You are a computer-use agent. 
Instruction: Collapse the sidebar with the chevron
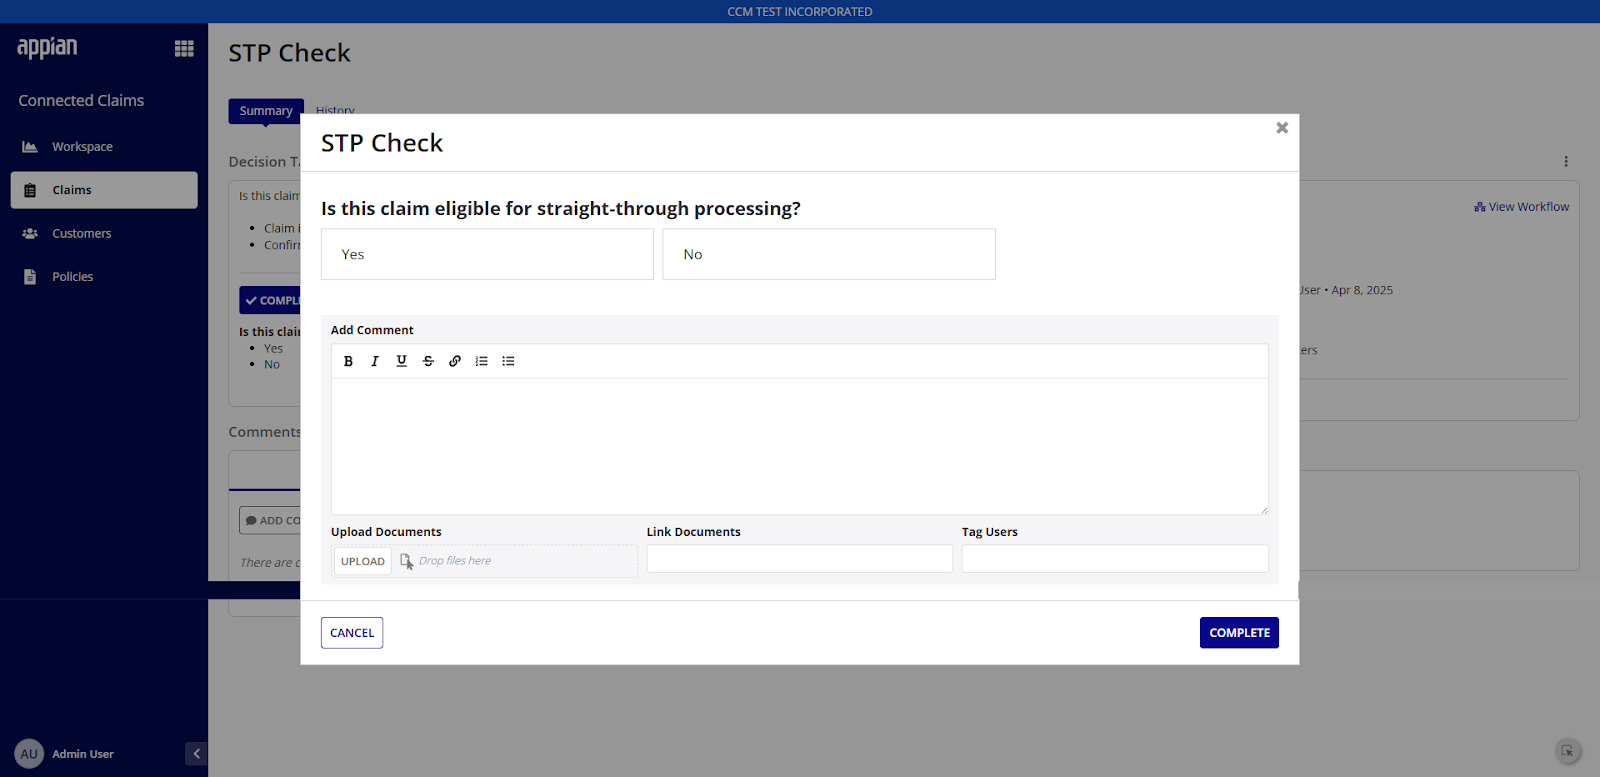(x=196, y=754)
